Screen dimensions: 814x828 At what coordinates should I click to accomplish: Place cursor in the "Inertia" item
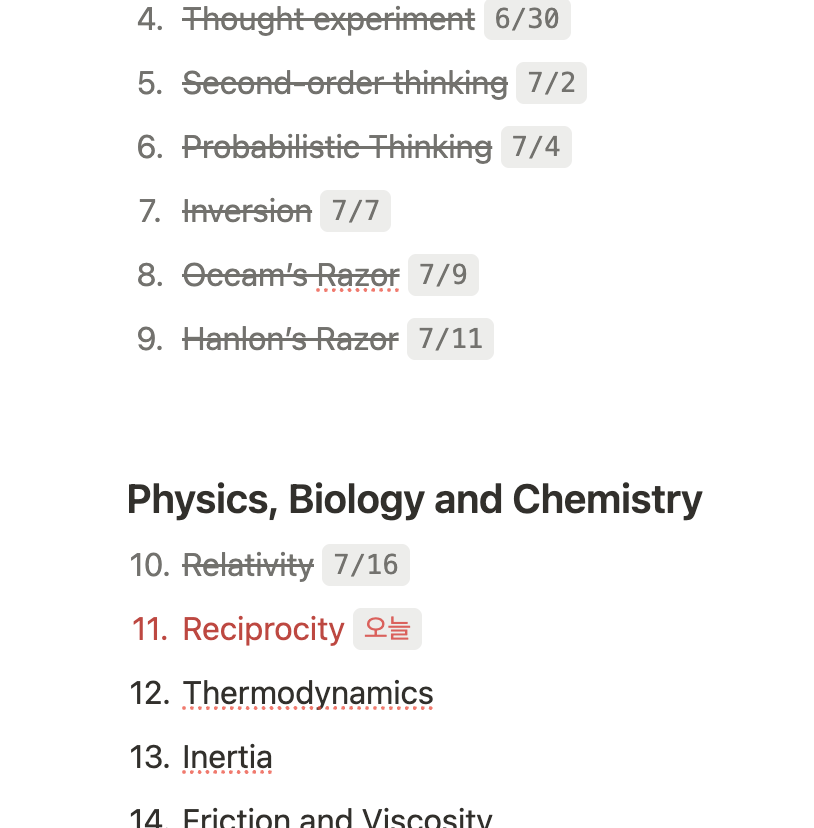coord(227,757)
